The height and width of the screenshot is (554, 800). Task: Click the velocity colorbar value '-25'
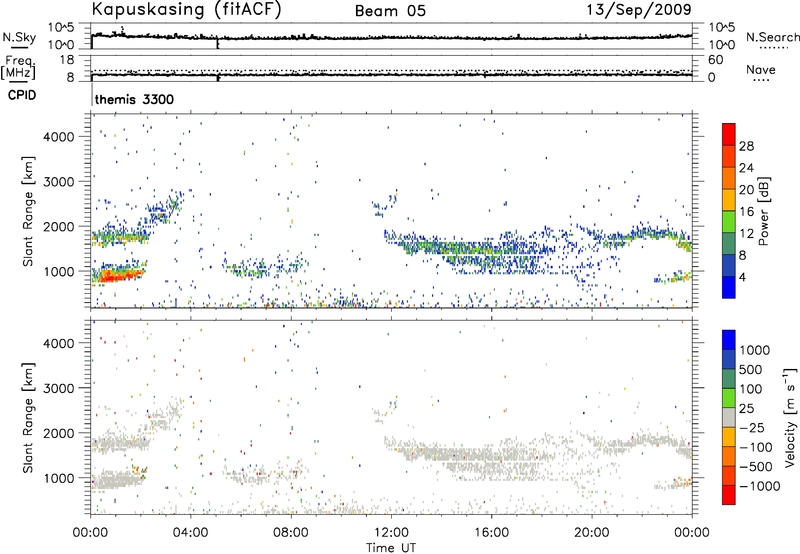(752, 427)
